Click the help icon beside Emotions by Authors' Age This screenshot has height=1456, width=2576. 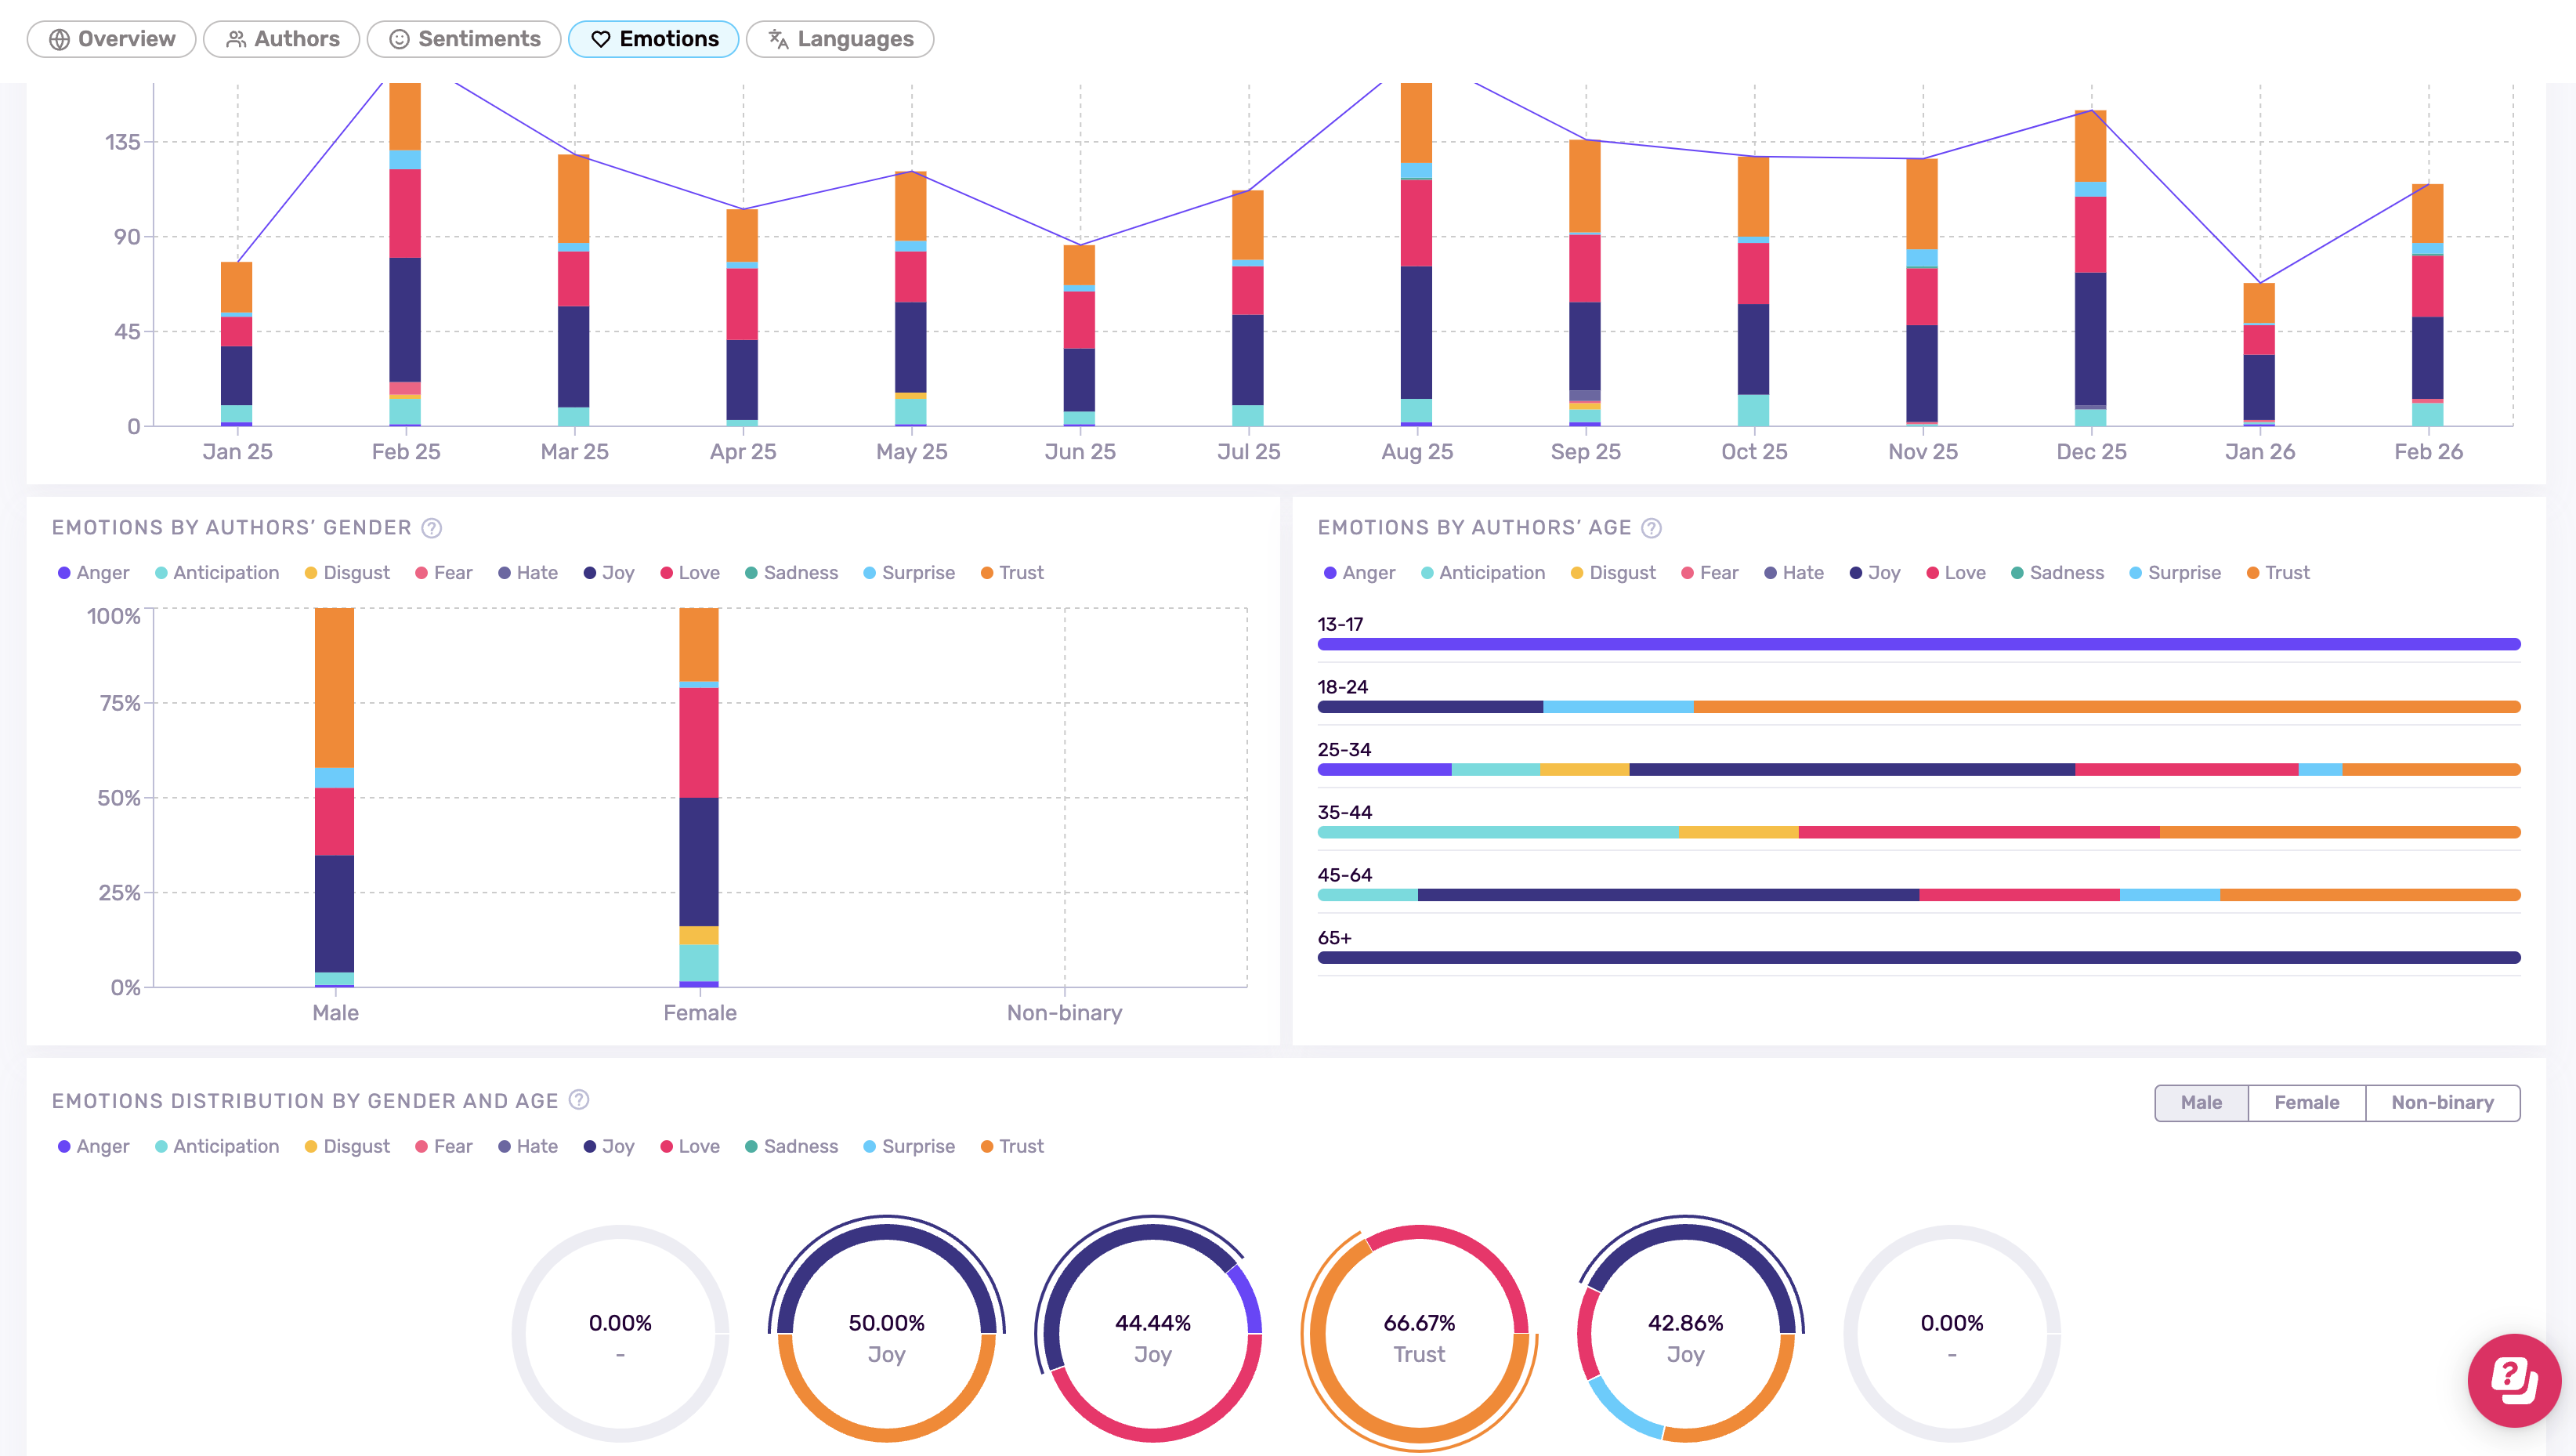pyautogui.click(x=1651, y=528)
